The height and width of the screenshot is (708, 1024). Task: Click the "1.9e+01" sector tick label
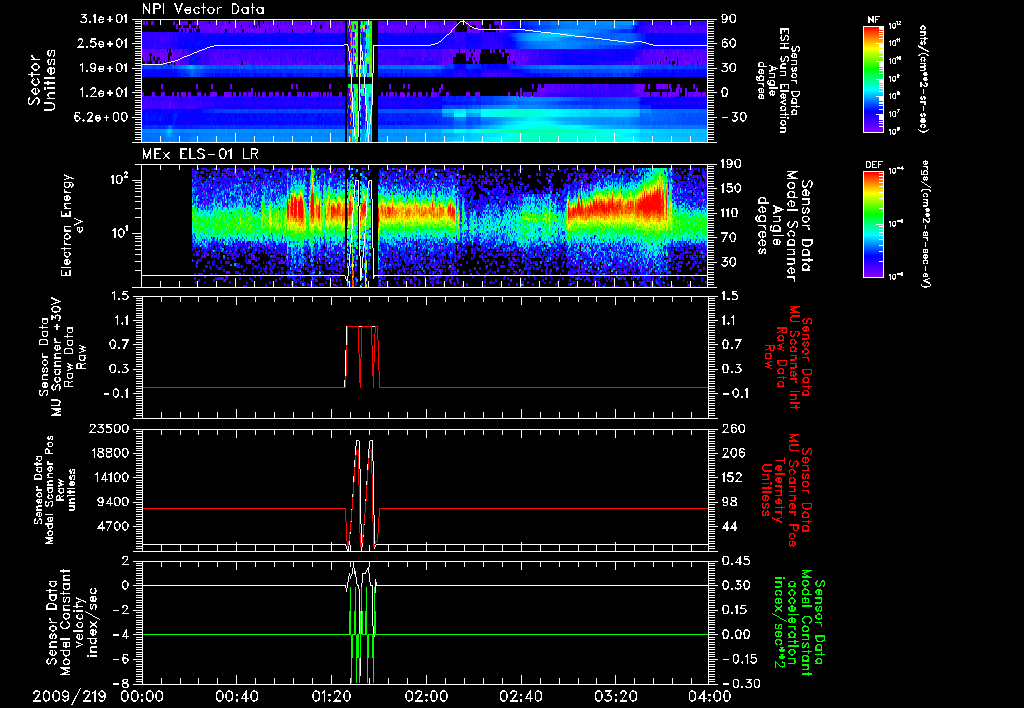(104, 68)
